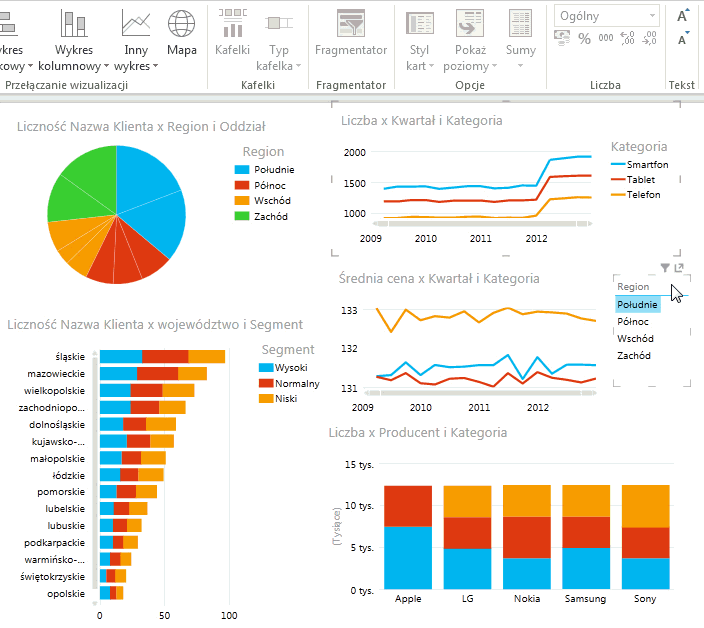704x628 pixels.
Task: Increase font size with larger A icon
Action: (683, 16)
